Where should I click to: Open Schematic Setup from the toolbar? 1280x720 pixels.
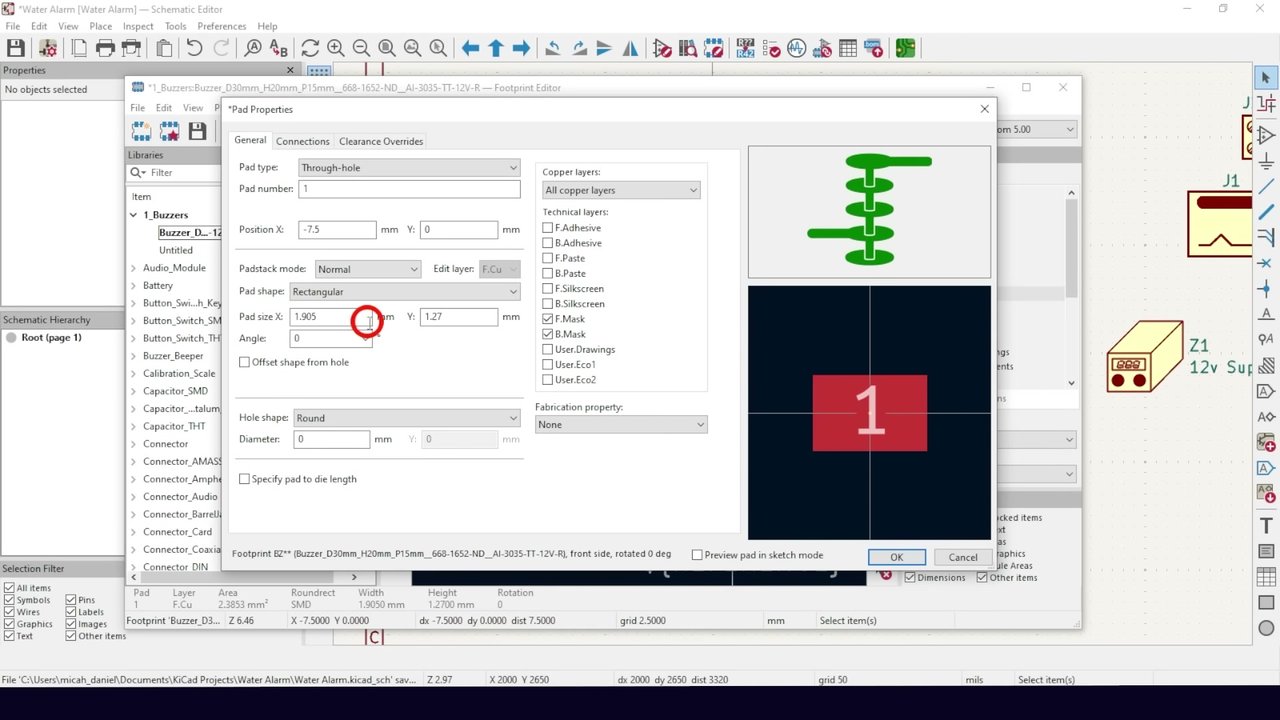[x=47, y=48]
